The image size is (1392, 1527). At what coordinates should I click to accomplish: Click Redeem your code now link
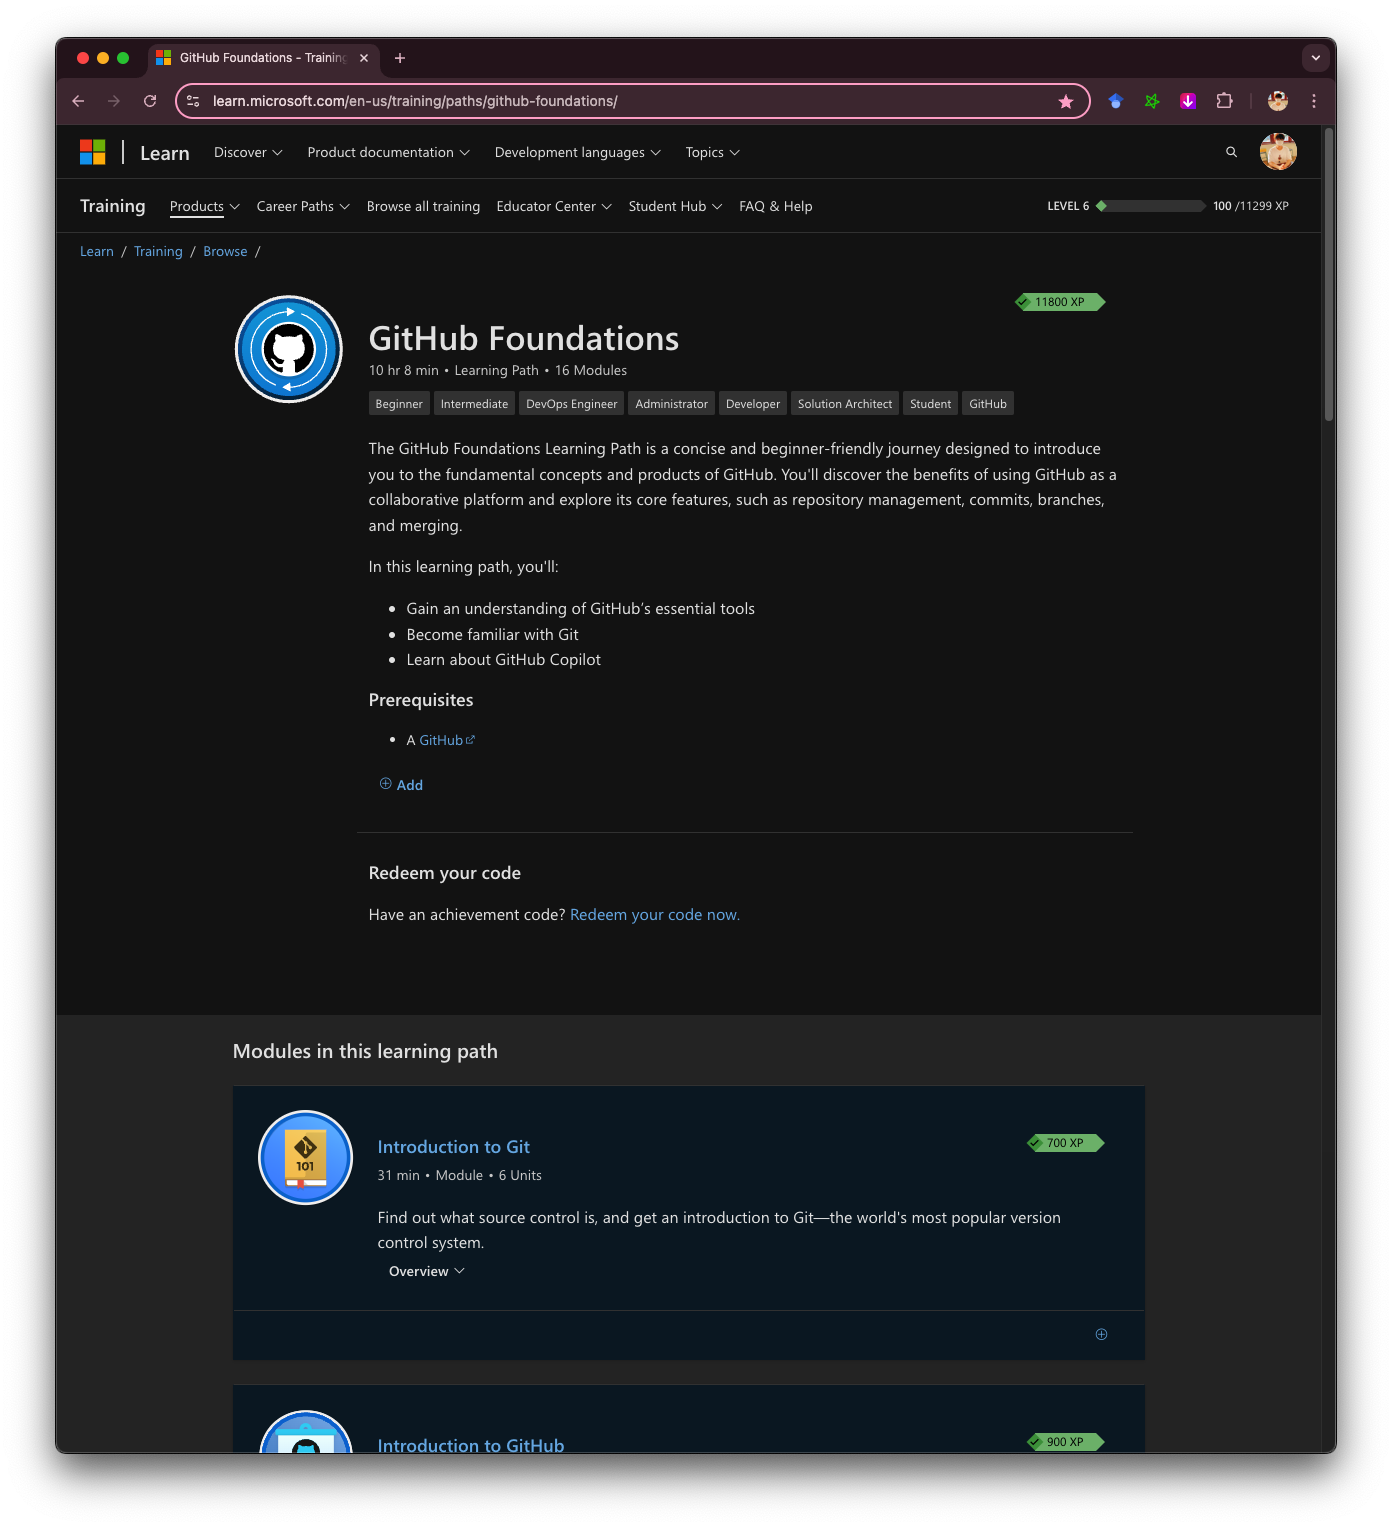tap(655, 915)
